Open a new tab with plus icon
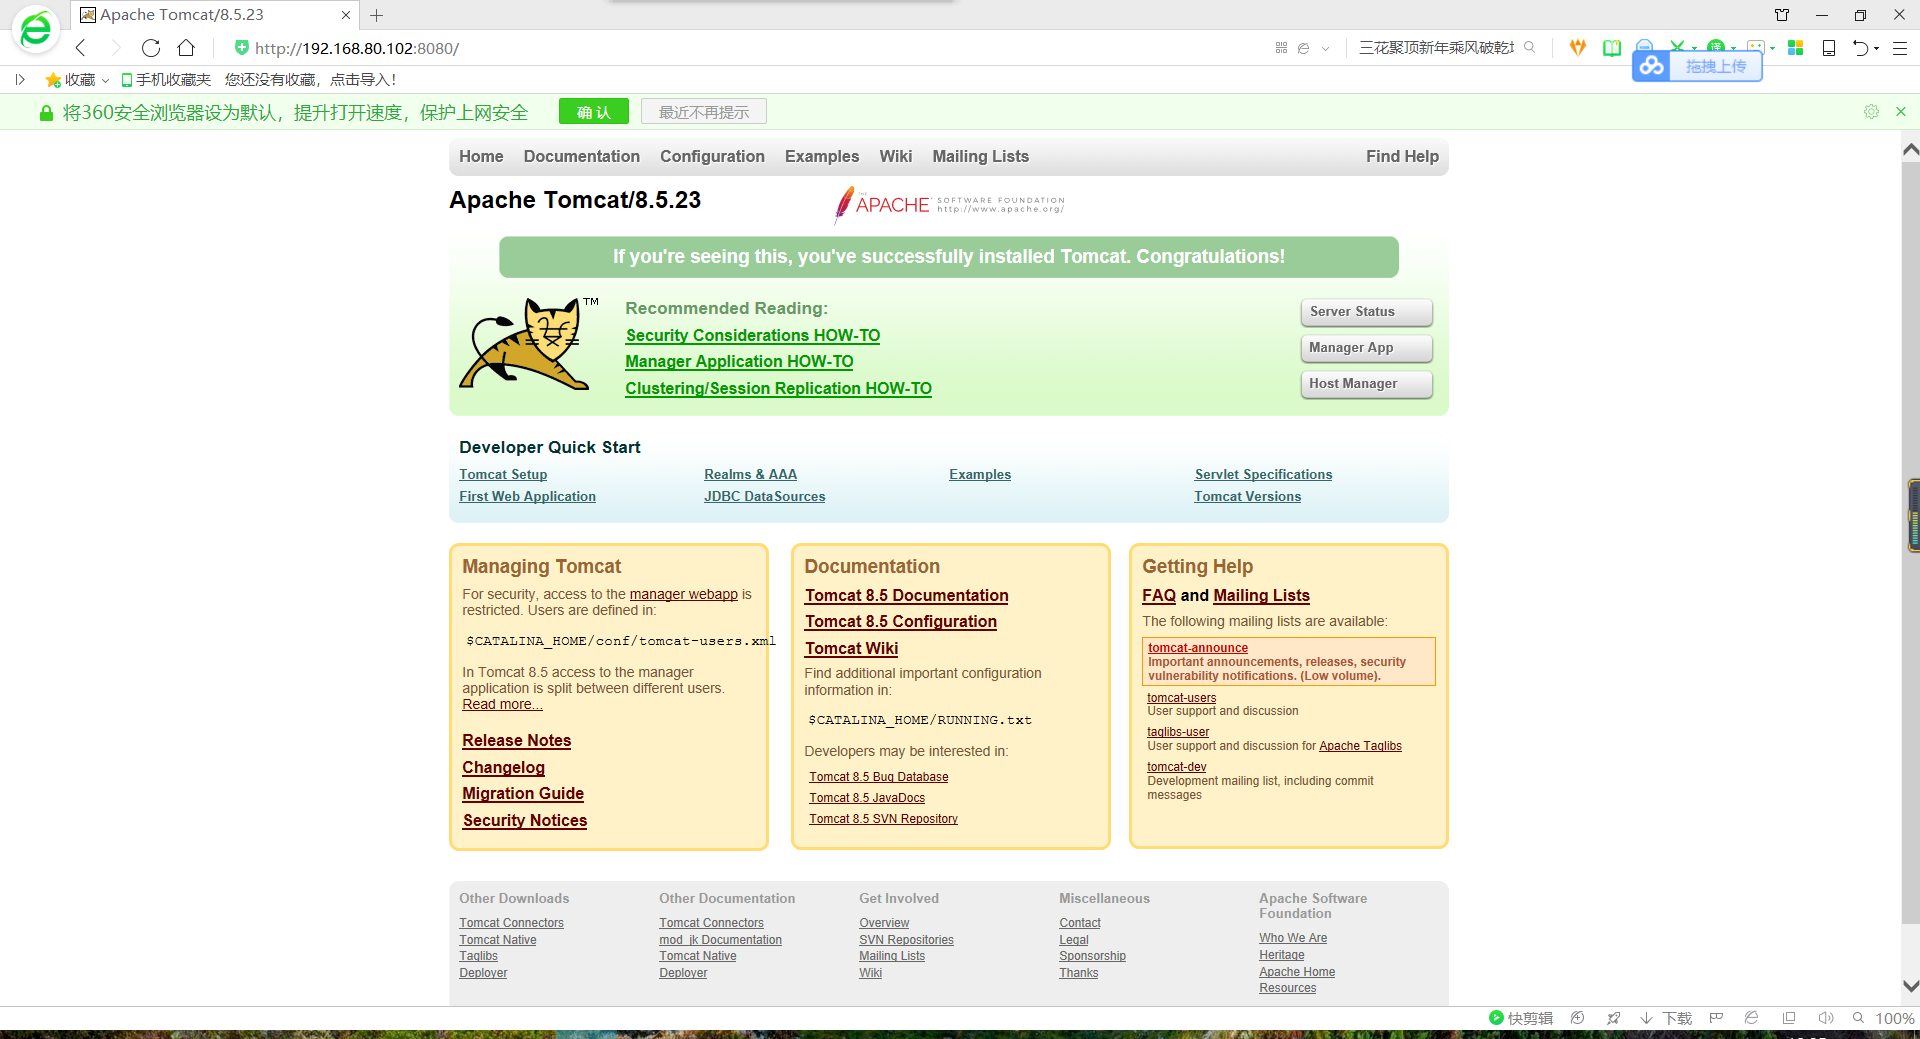The width and height of the screenshot is (1920, 1039). click(377, 15)
